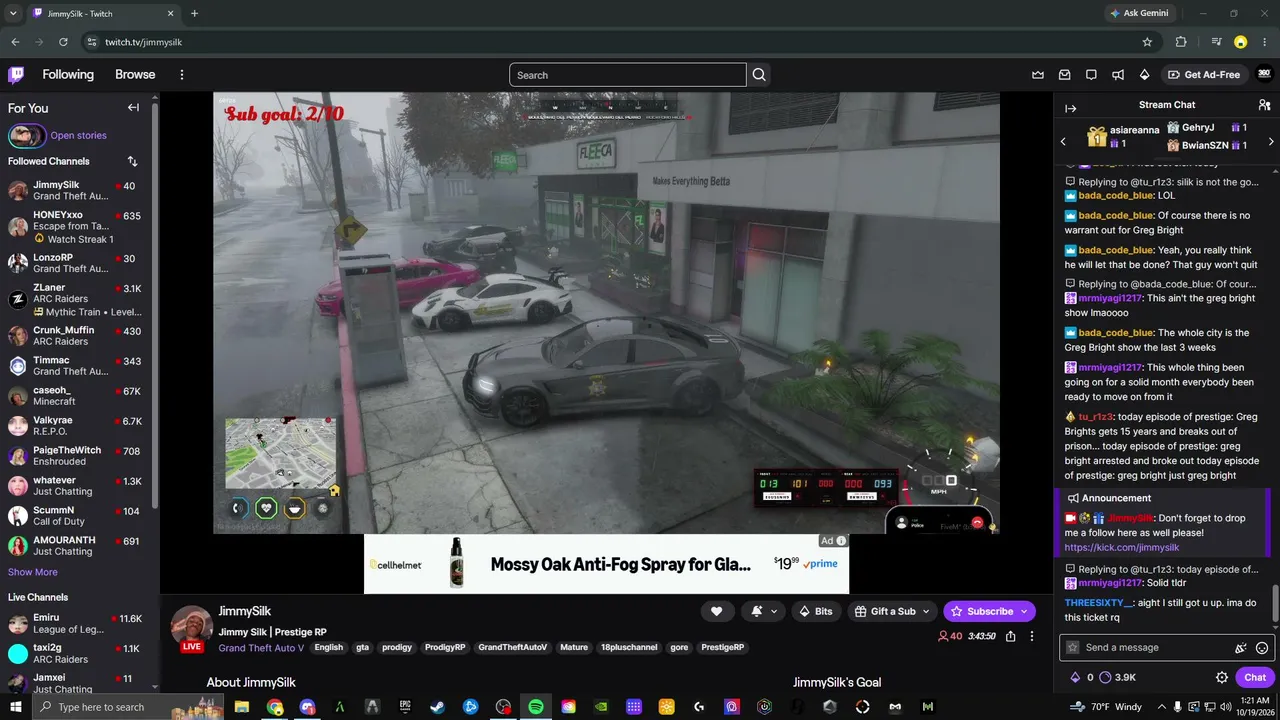
Task: Click the search magnifier button
Action: pos(759,75)
